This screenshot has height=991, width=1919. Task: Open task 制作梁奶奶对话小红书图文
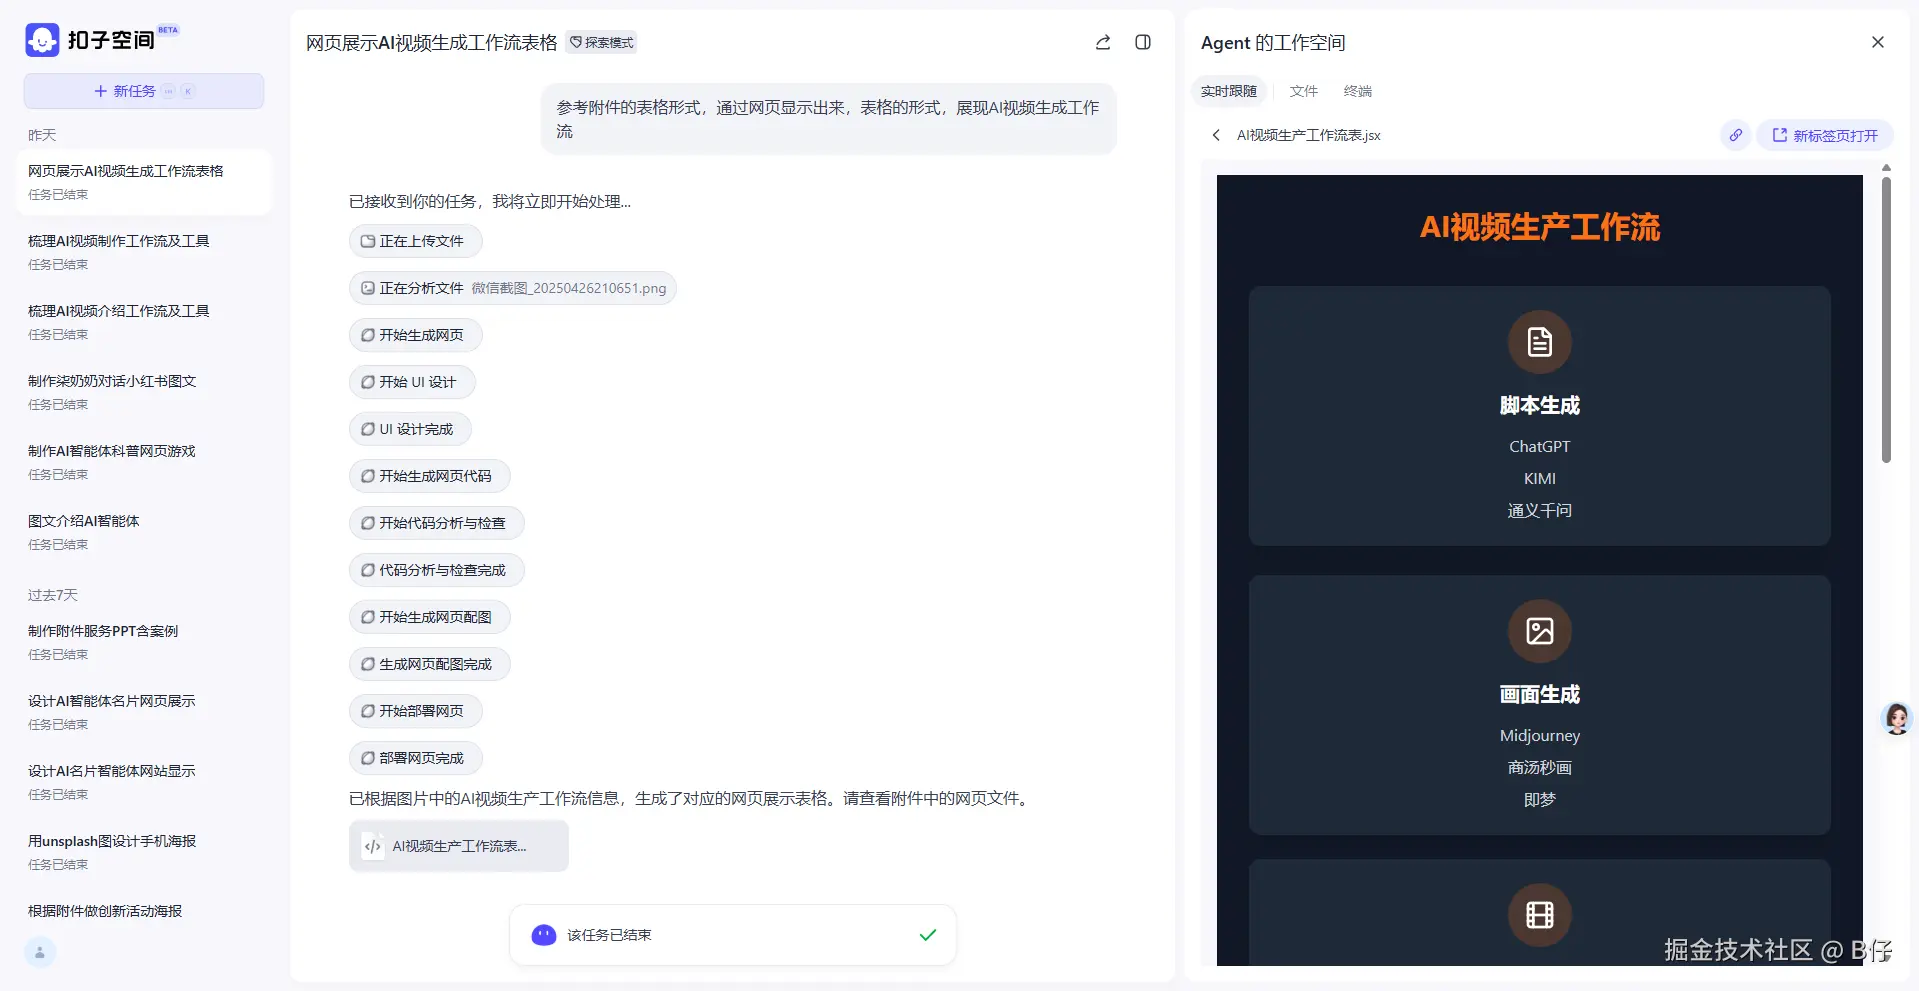pyautogui.click(x=144, y=392)
